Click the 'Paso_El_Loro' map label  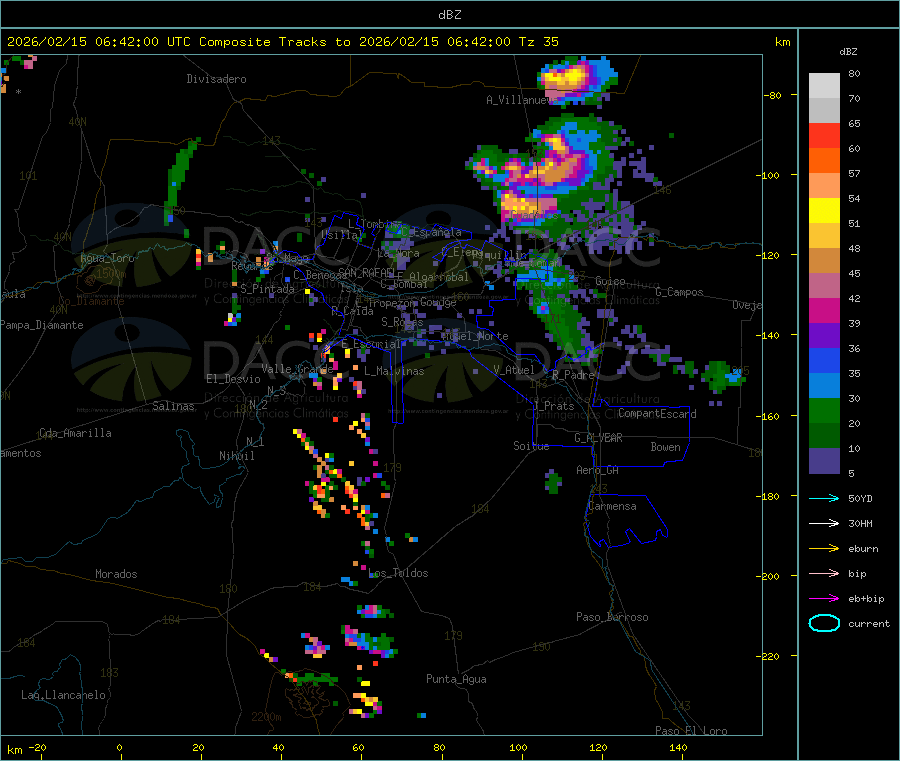point(691,731)
